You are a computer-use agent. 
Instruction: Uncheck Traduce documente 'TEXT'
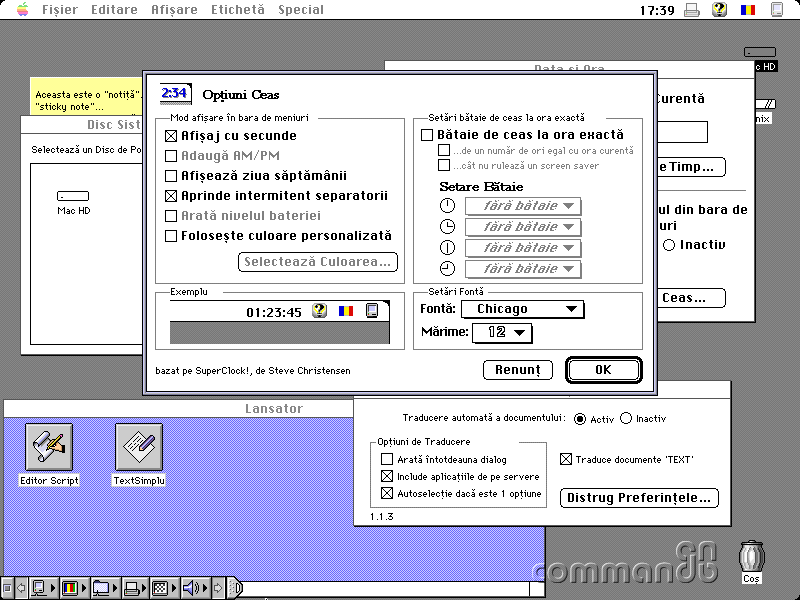coord(566,459)
